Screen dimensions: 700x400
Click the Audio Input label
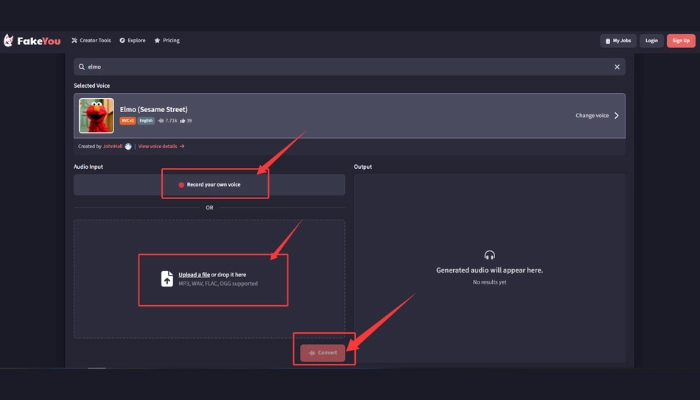pos(88,167)
